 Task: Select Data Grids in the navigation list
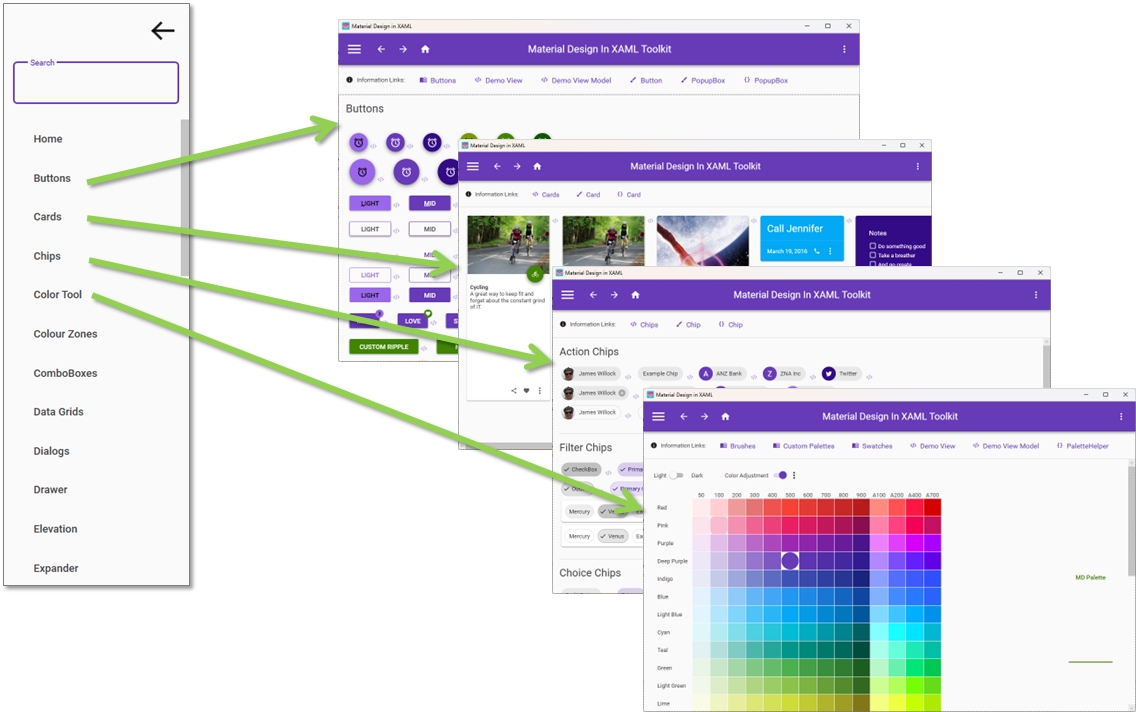[x=58, y=412]
